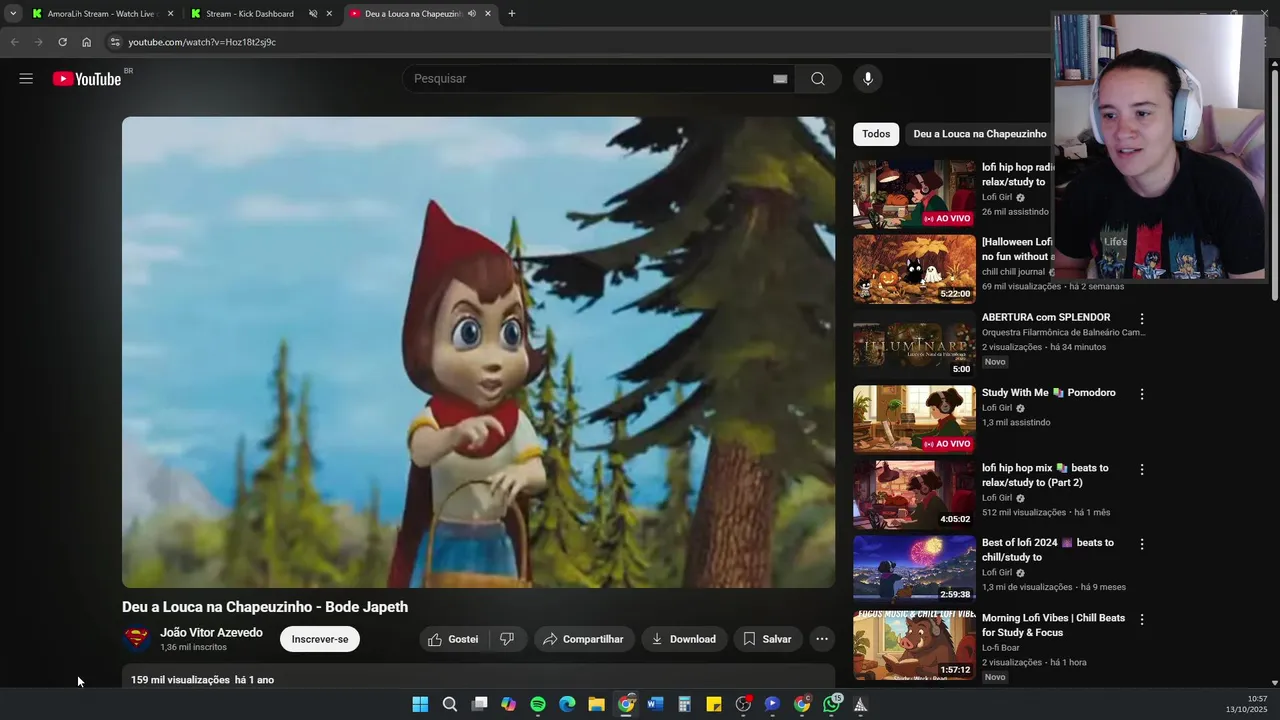Start voice search with microphone icon
This screenshot has height=720, width=1280.
pos(868,79)
